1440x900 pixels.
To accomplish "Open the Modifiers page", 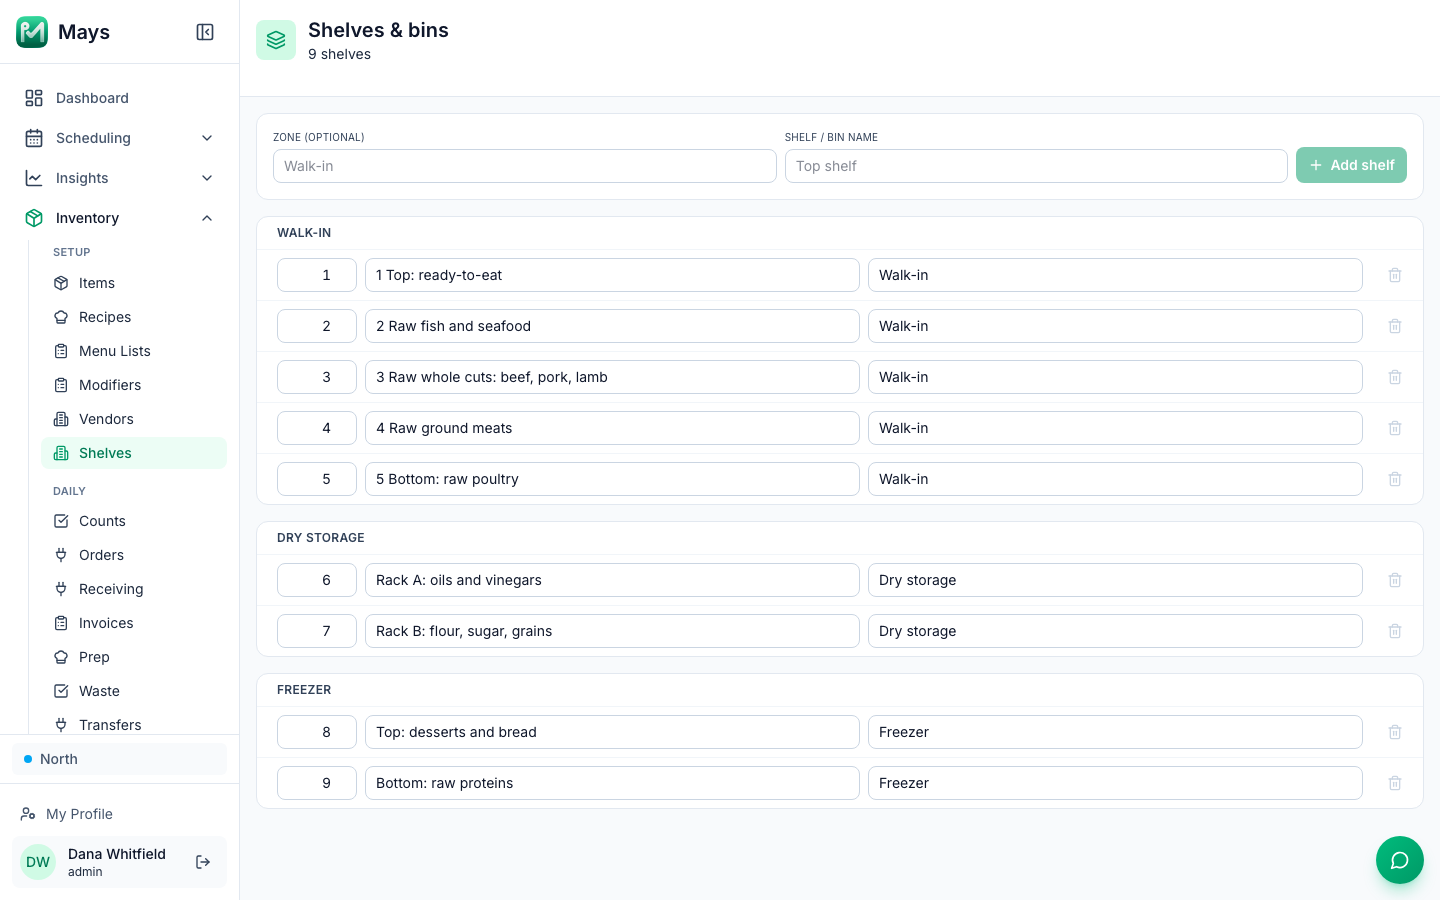I will (134, 385).
